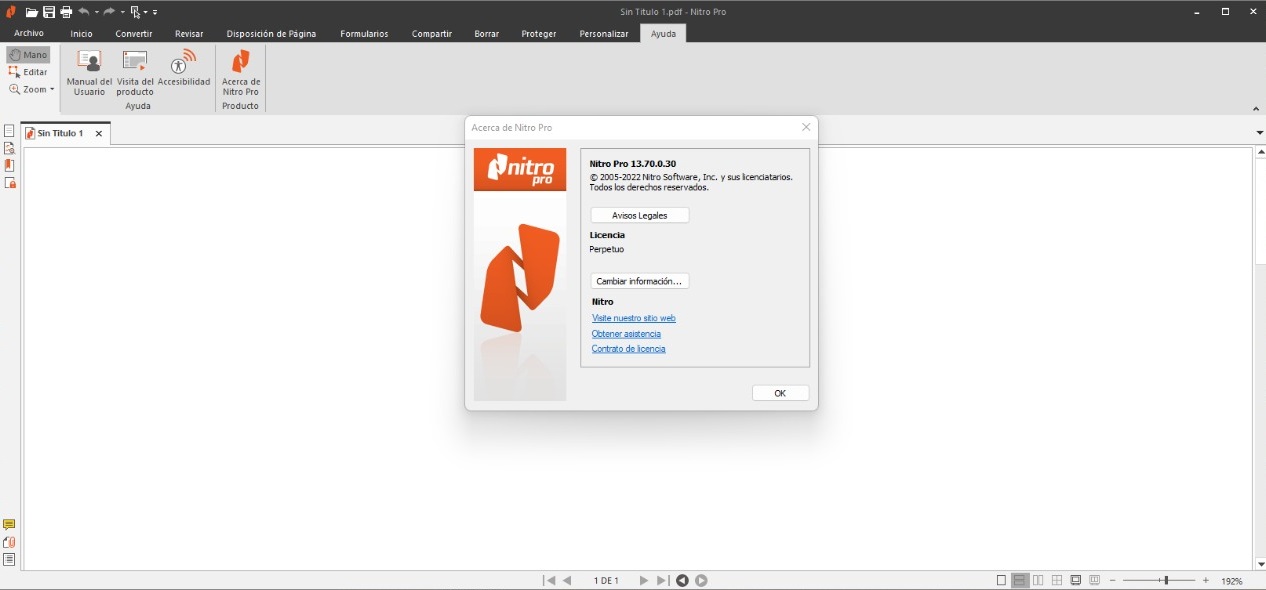Switch to single page view
Image resolution: width=1266 pixels, height=590 pixels.
click(x=1002, y=580)
